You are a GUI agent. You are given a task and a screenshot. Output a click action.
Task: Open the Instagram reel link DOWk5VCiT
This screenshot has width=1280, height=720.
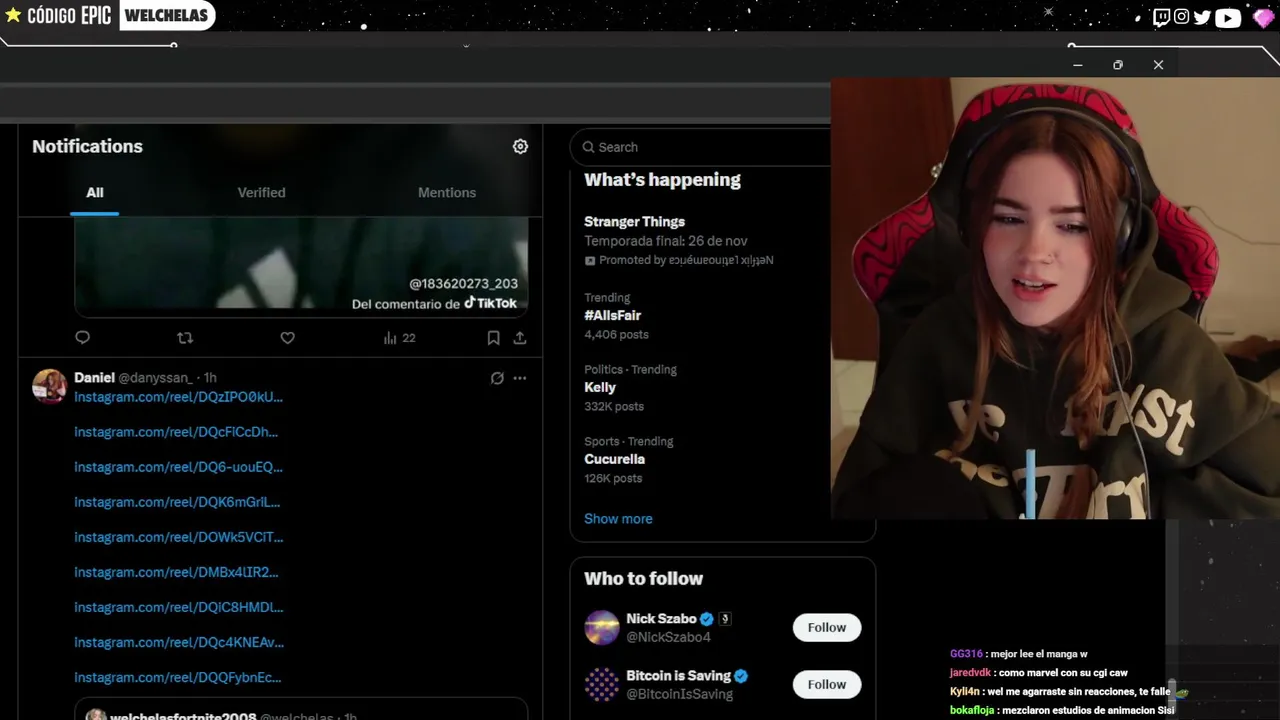[178, 537]
